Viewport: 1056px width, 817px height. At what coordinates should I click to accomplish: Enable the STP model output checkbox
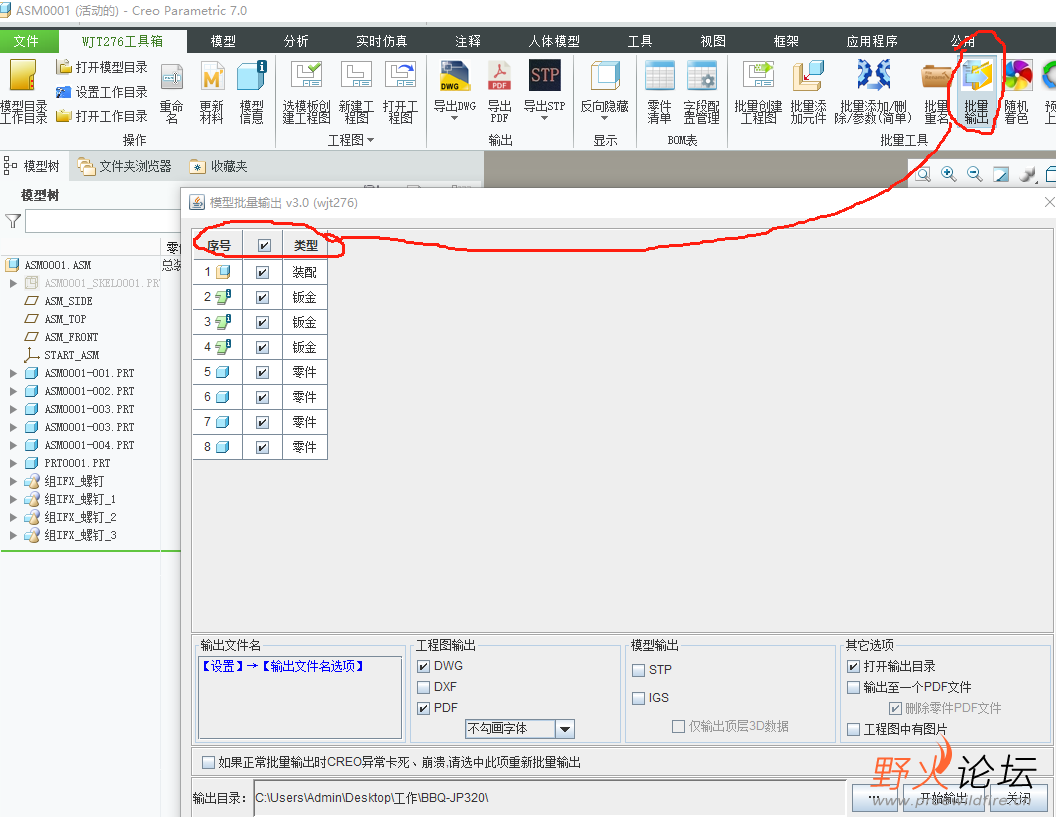638,670
